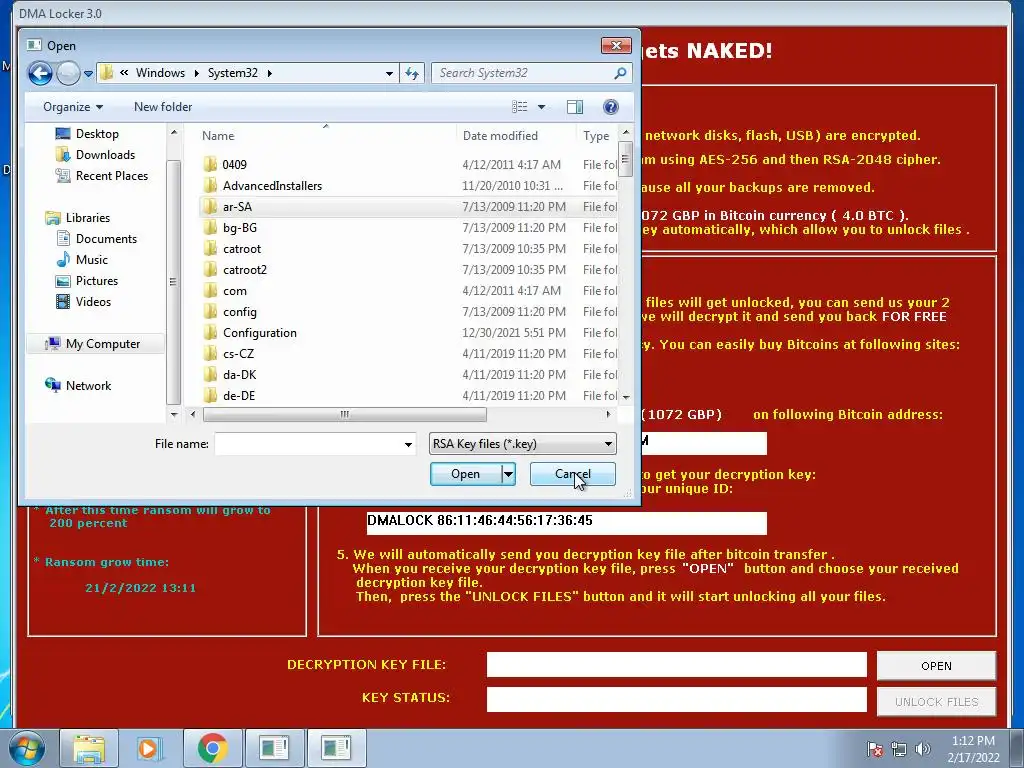The height and width of the screenshot is (768, 1024).
Task: Click the file list vertical scrollbar thumb
Action: click(626, 158)
